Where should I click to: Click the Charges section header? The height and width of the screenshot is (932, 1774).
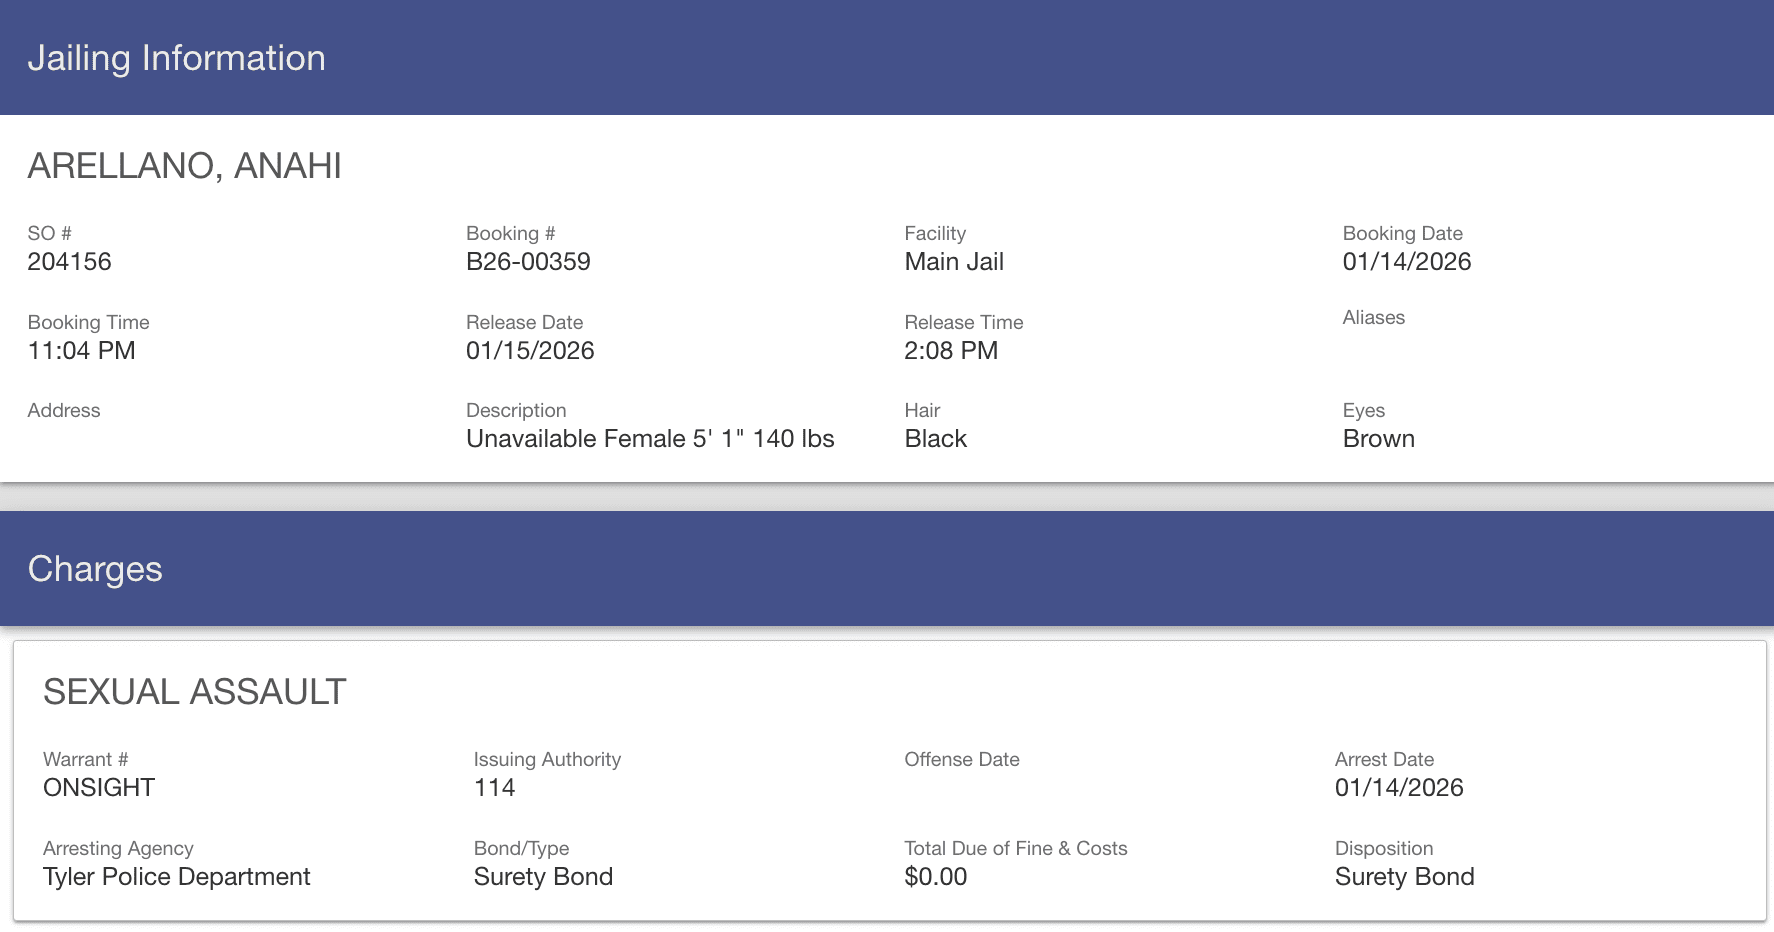point(95,569)
